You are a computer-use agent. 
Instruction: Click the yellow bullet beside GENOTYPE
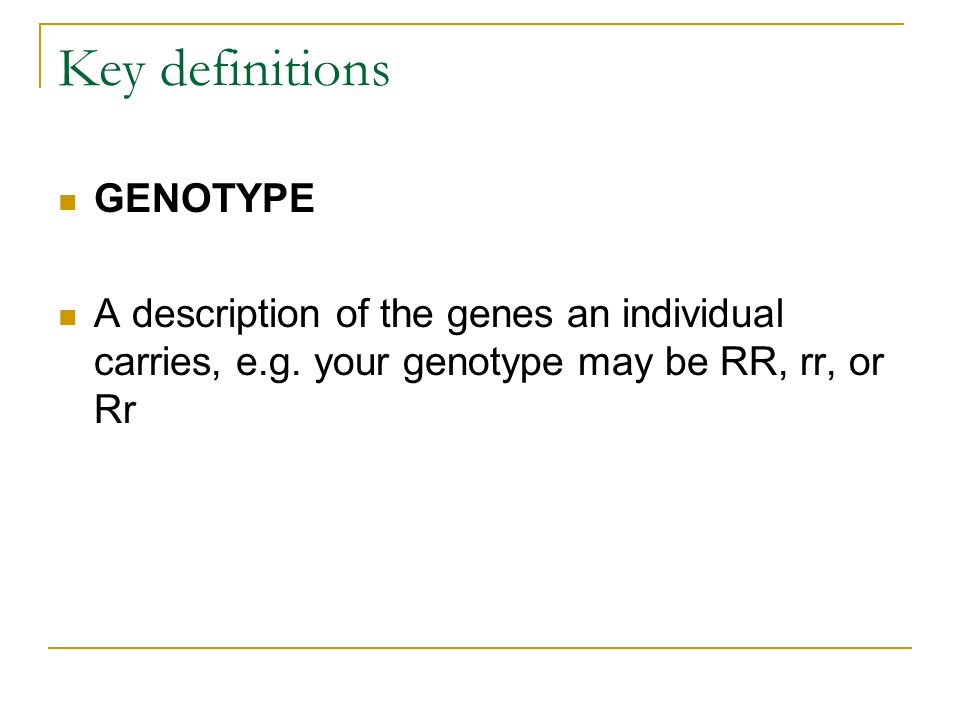pos(68,202)
